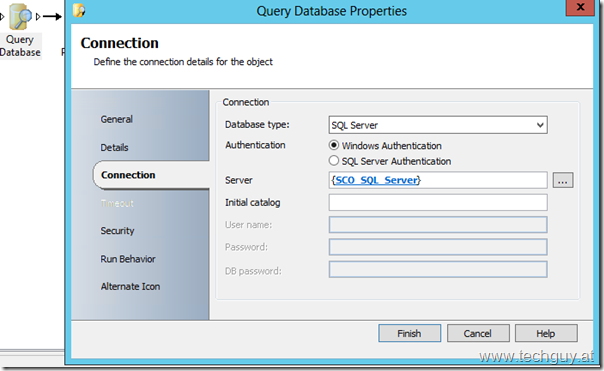Screen dimensions: 604x371
Task: Select Windows Authentication radio button
Action: coord(334,145)
